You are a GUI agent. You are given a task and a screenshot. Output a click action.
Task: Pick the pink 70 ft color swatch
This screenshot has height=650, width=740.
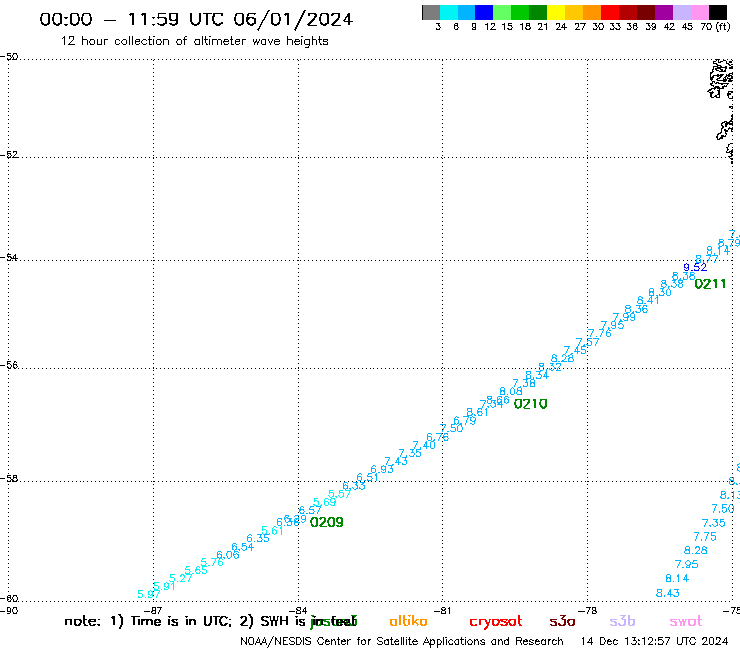699,12
